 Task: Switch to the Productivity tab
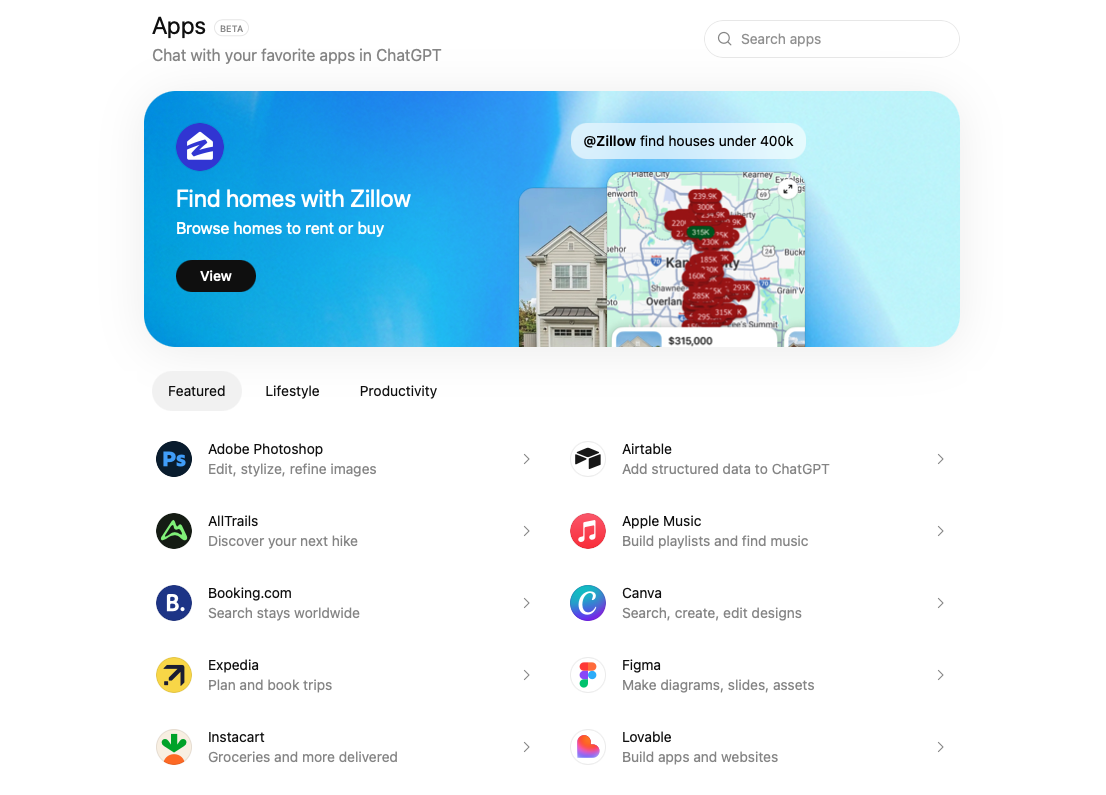point(398,391)
